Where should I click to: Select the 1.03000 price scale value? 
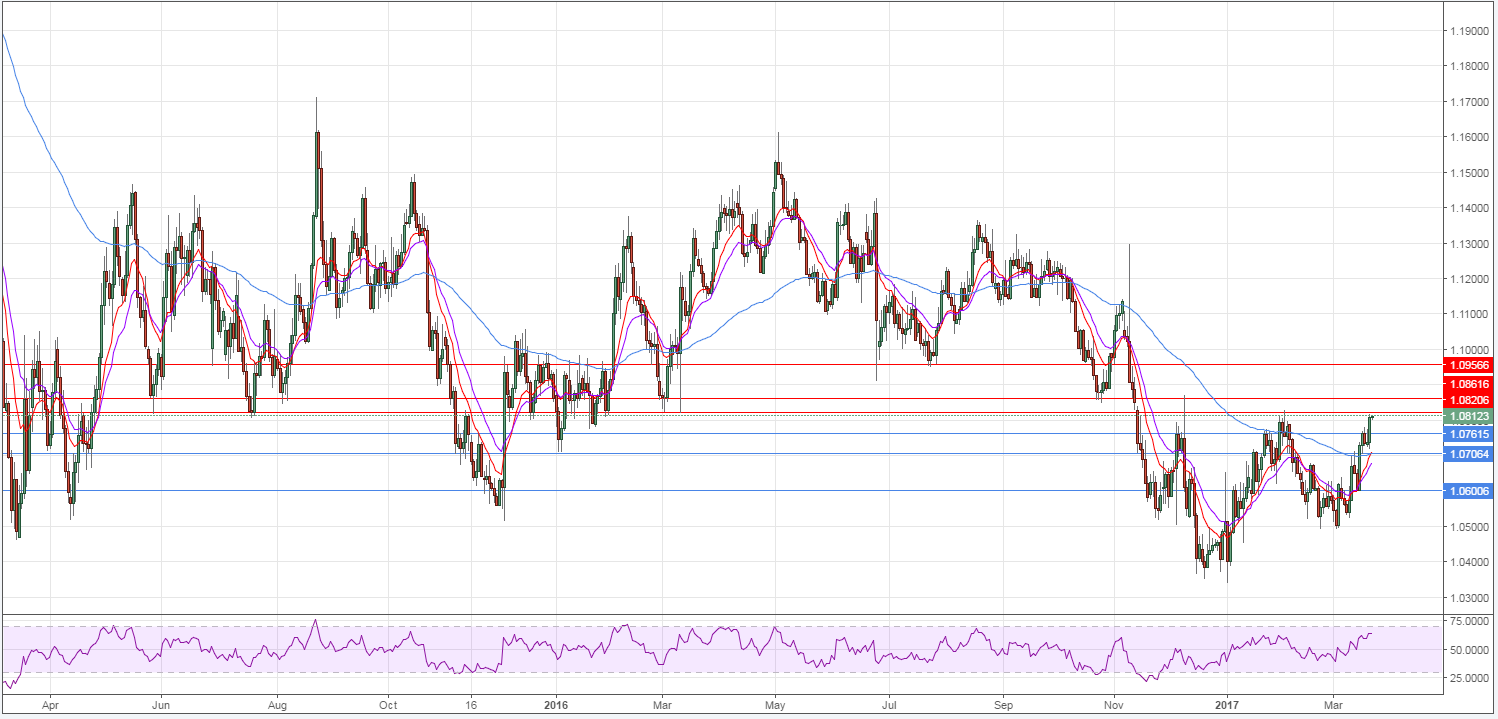(x=1472, y=598)
